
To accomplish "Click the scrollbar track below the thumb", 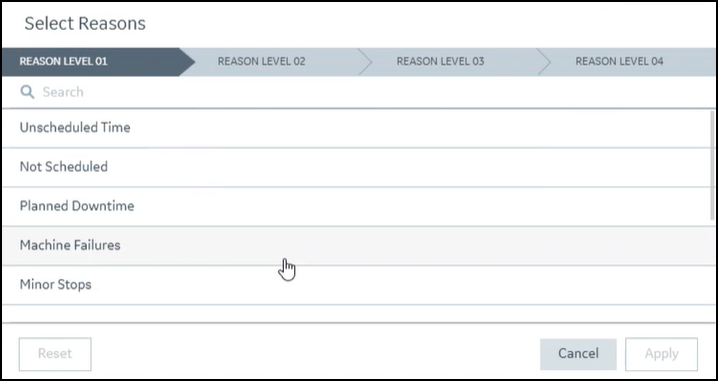I will pos(712,270).
